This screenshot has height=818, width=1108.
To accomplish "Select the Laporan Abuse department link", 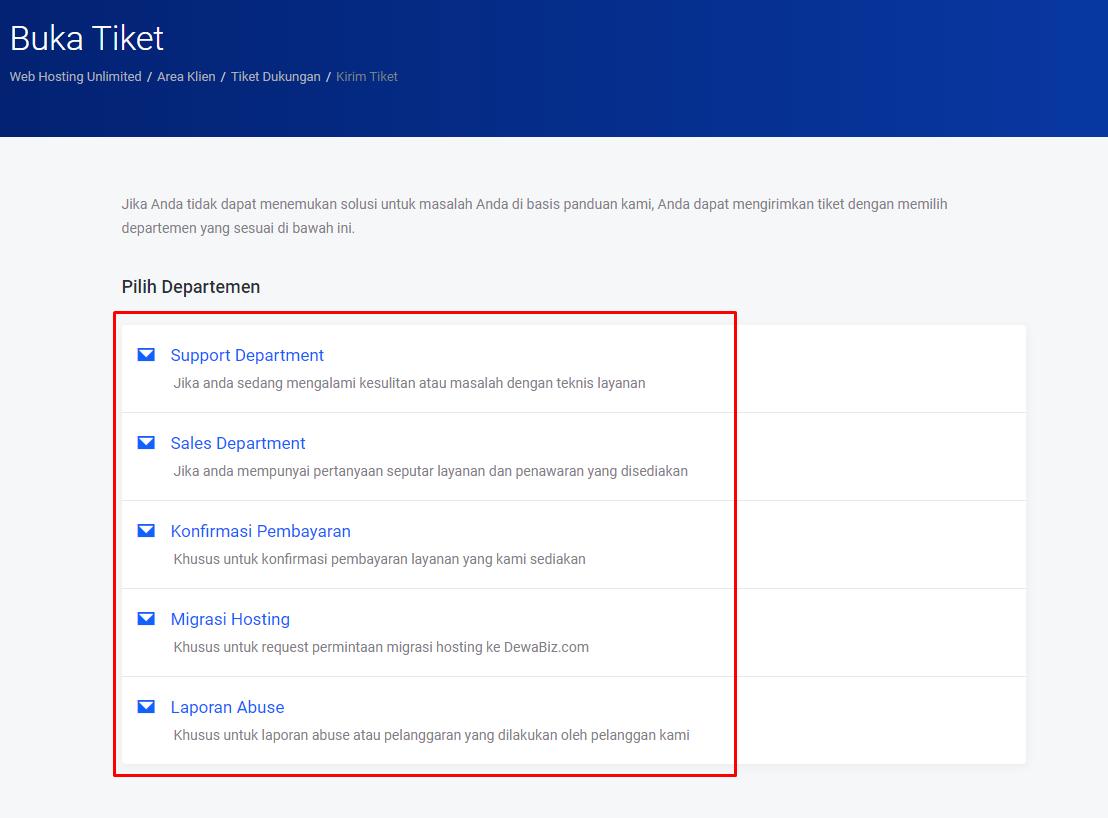I will pyautogui.click(x=227, y=707).
